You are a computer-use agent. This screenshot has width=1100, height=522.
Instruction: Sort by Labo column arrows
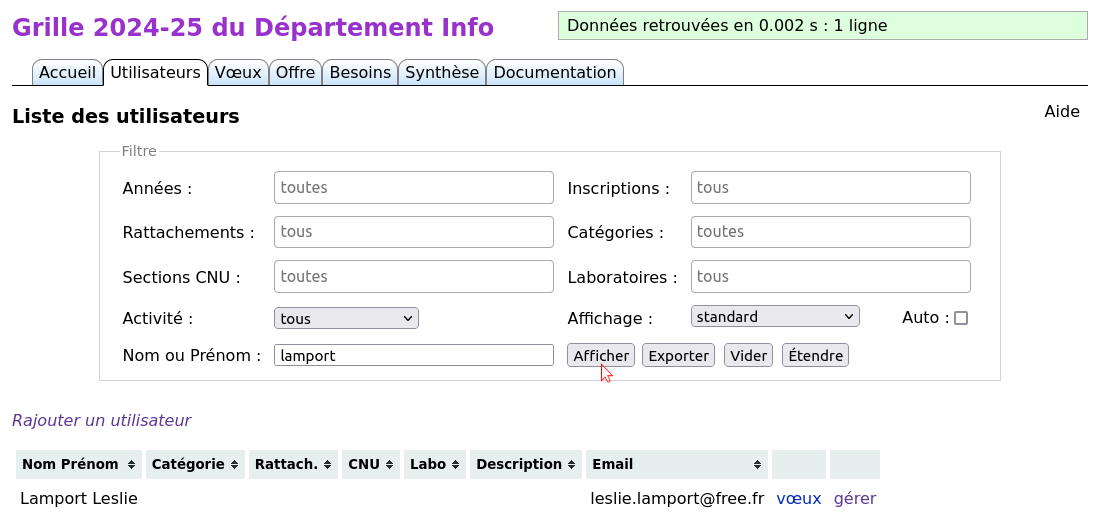point(455,464)
